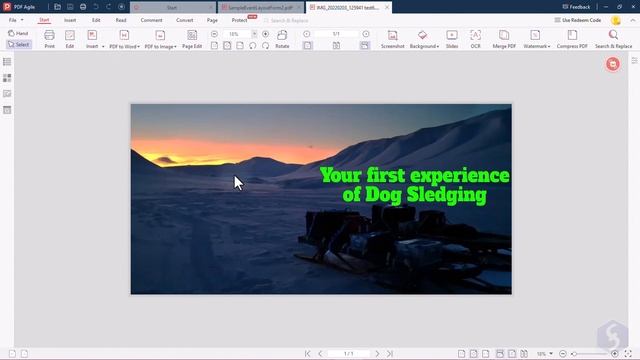This screenshot has width=640, height=360.
Task: Click the bottom zoom slider handle
Action: click(574, 353)
